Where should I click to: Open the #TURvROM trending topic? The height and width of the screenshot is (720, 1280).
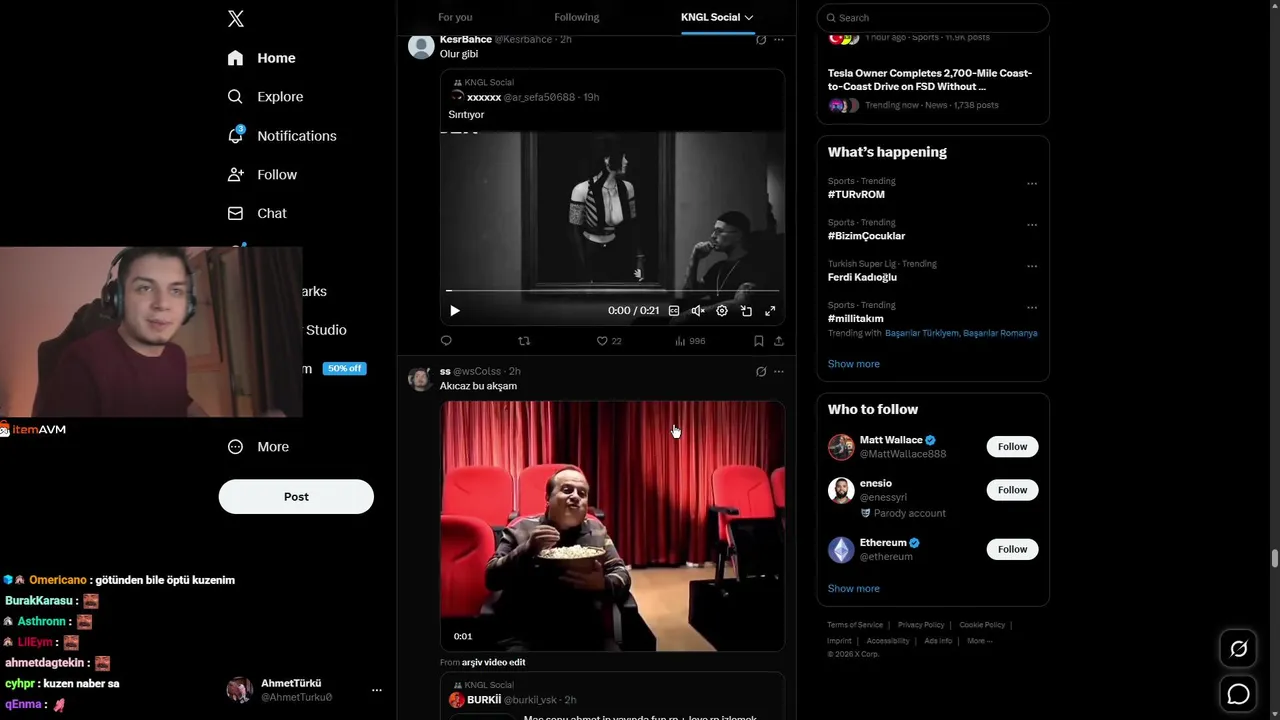[856, 195]
